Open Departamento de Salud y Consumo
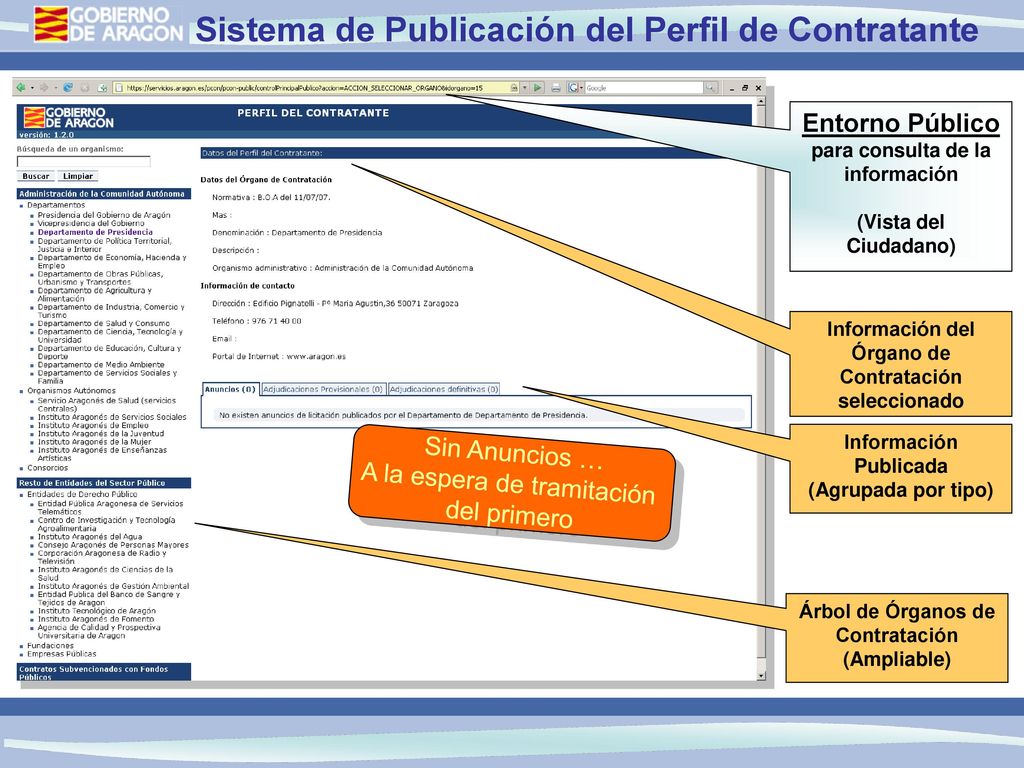This screenshot has height=768, width=1024. pyautogui.click(x=103, y=323)
